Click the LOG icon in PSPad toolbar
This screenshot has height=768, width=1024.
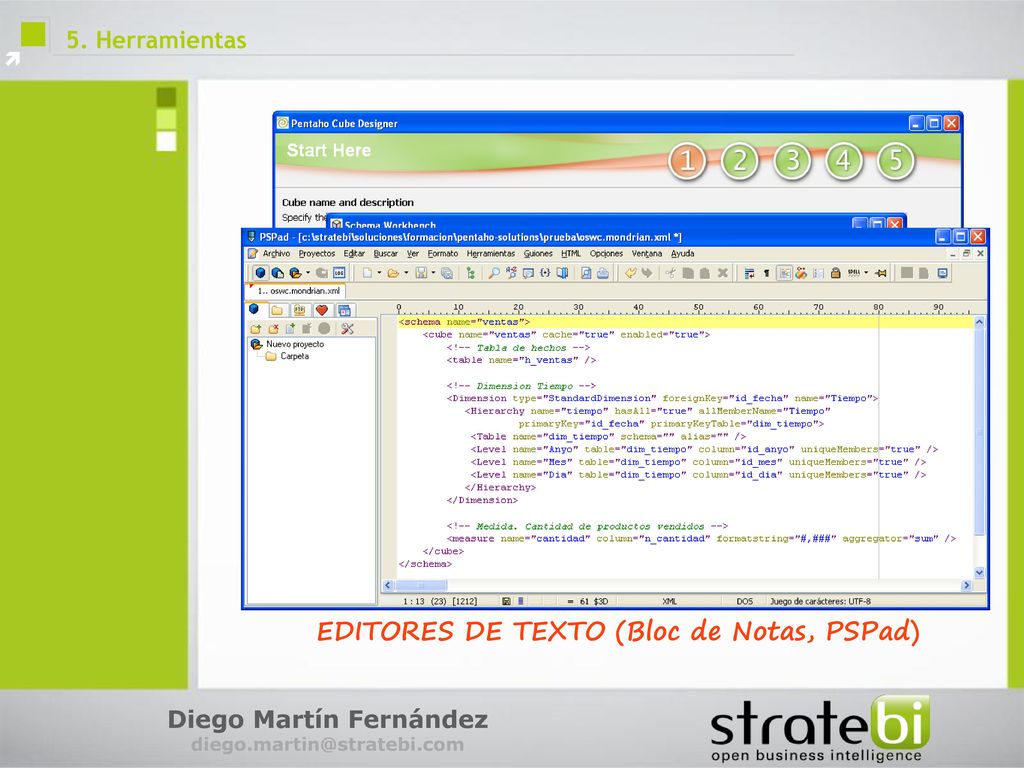point(339,272)
